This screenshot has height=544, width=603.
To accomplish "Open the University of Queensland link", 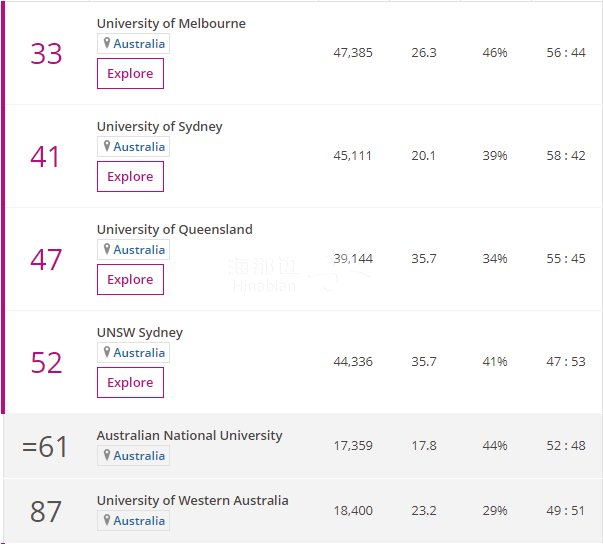I will coord(175,230).
